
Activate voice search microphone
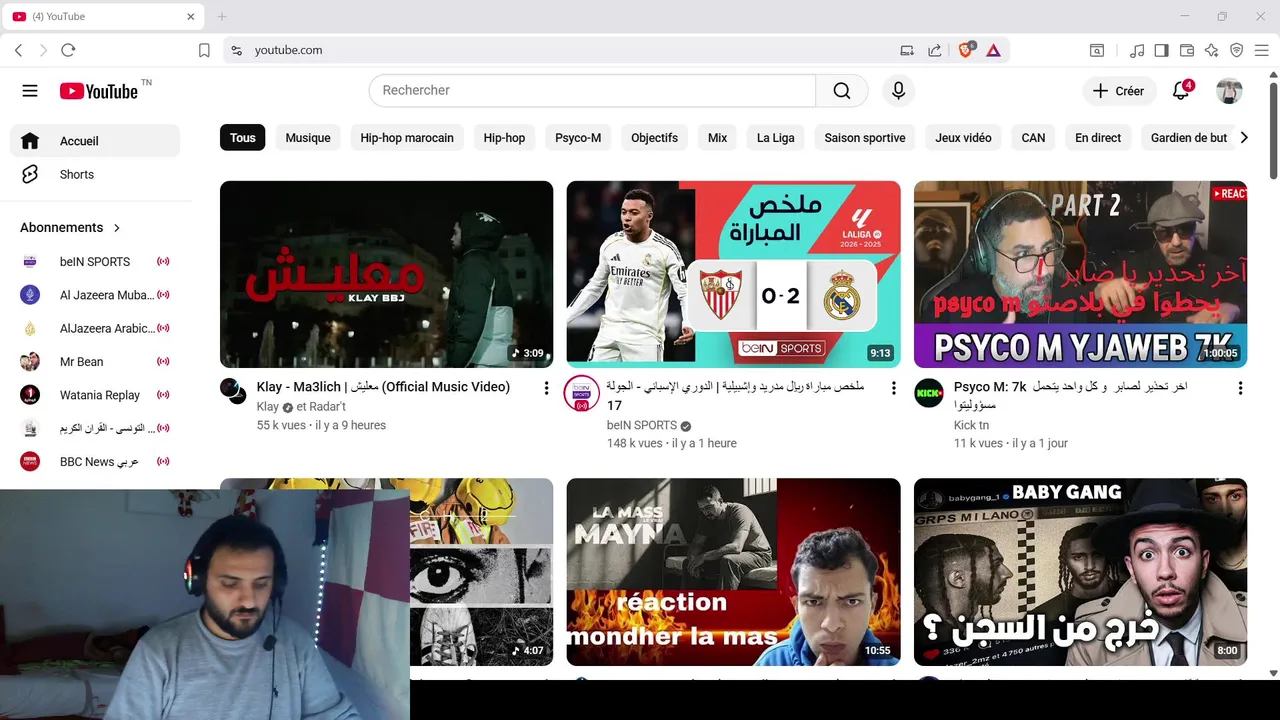(898, 91)
